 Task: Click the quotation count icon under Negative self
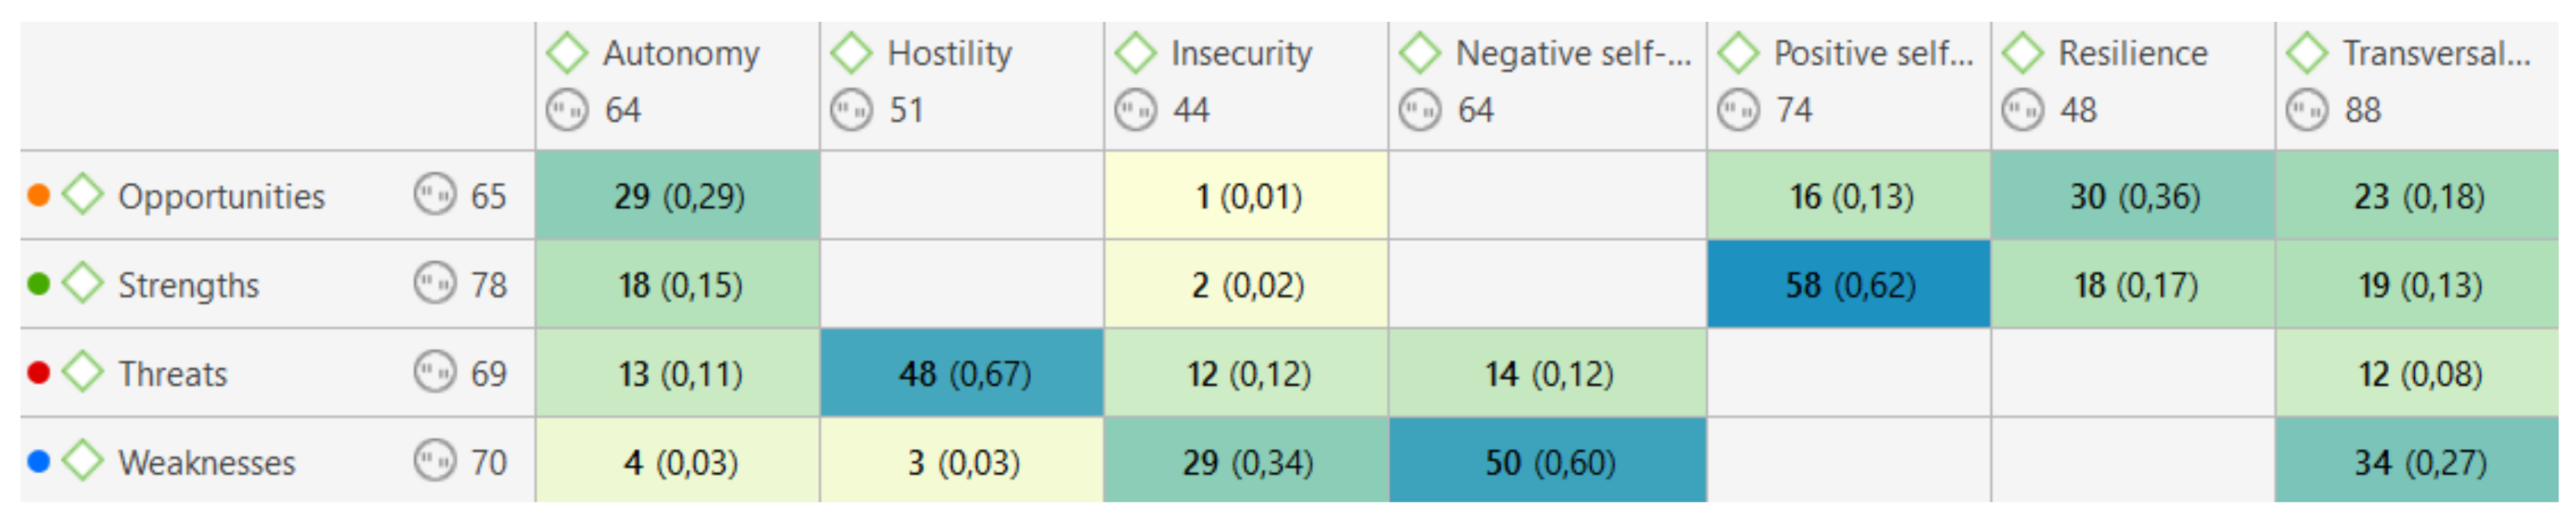click(x=1420, y=110)
